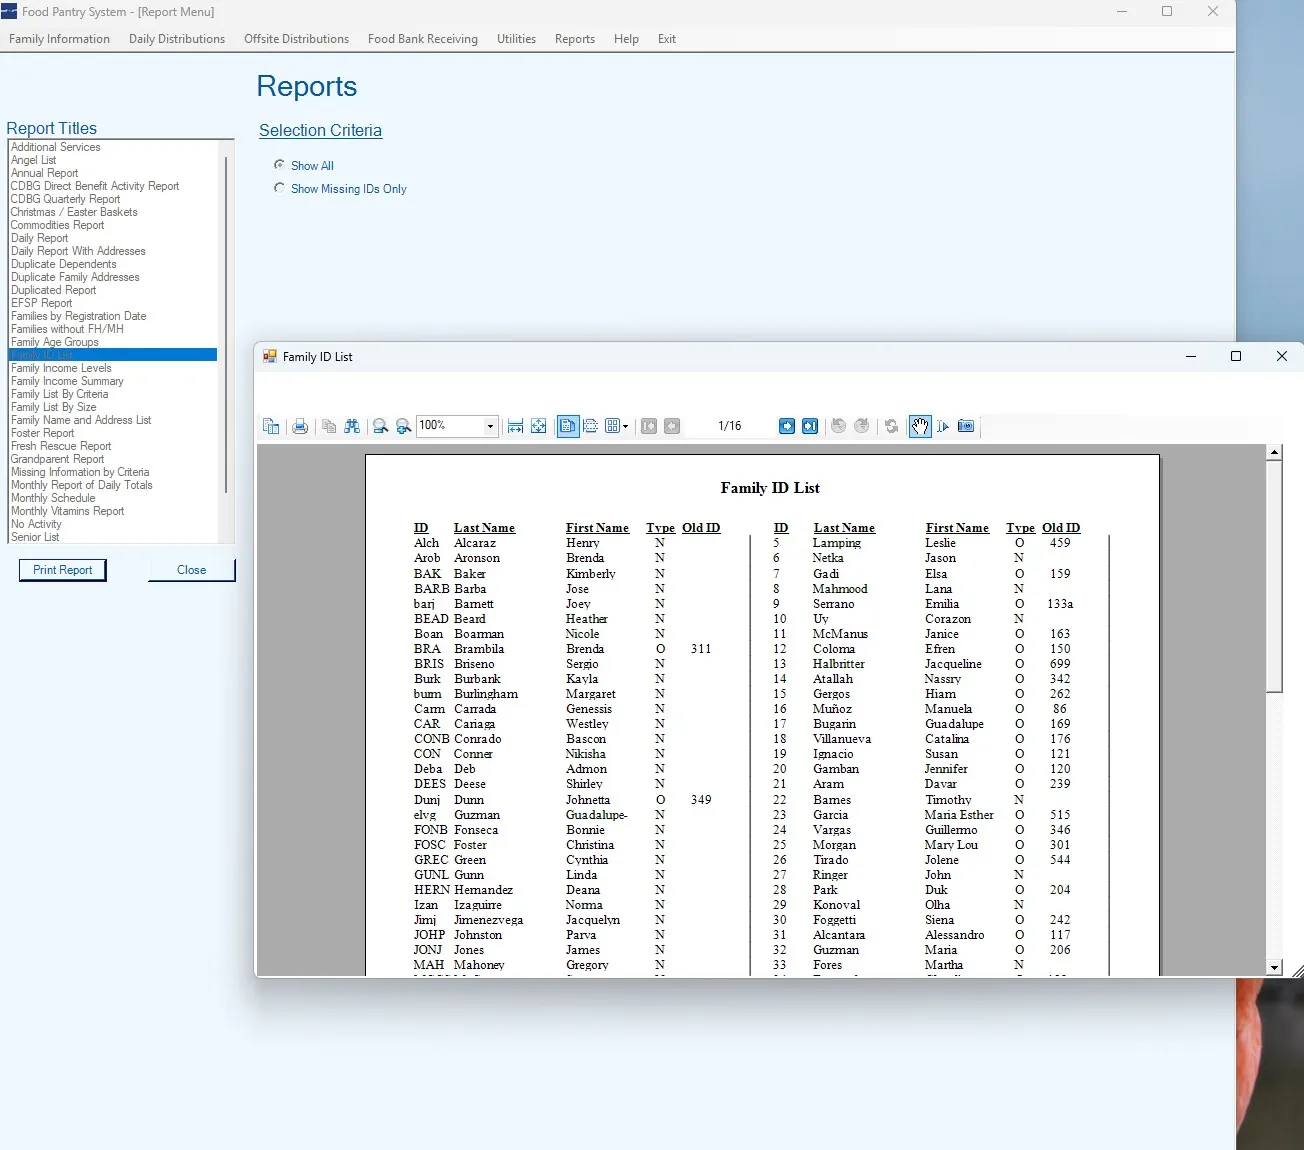1304x1150 pixels.
Task: Maximize the Family ID List window
Action: pos(1236,356)
